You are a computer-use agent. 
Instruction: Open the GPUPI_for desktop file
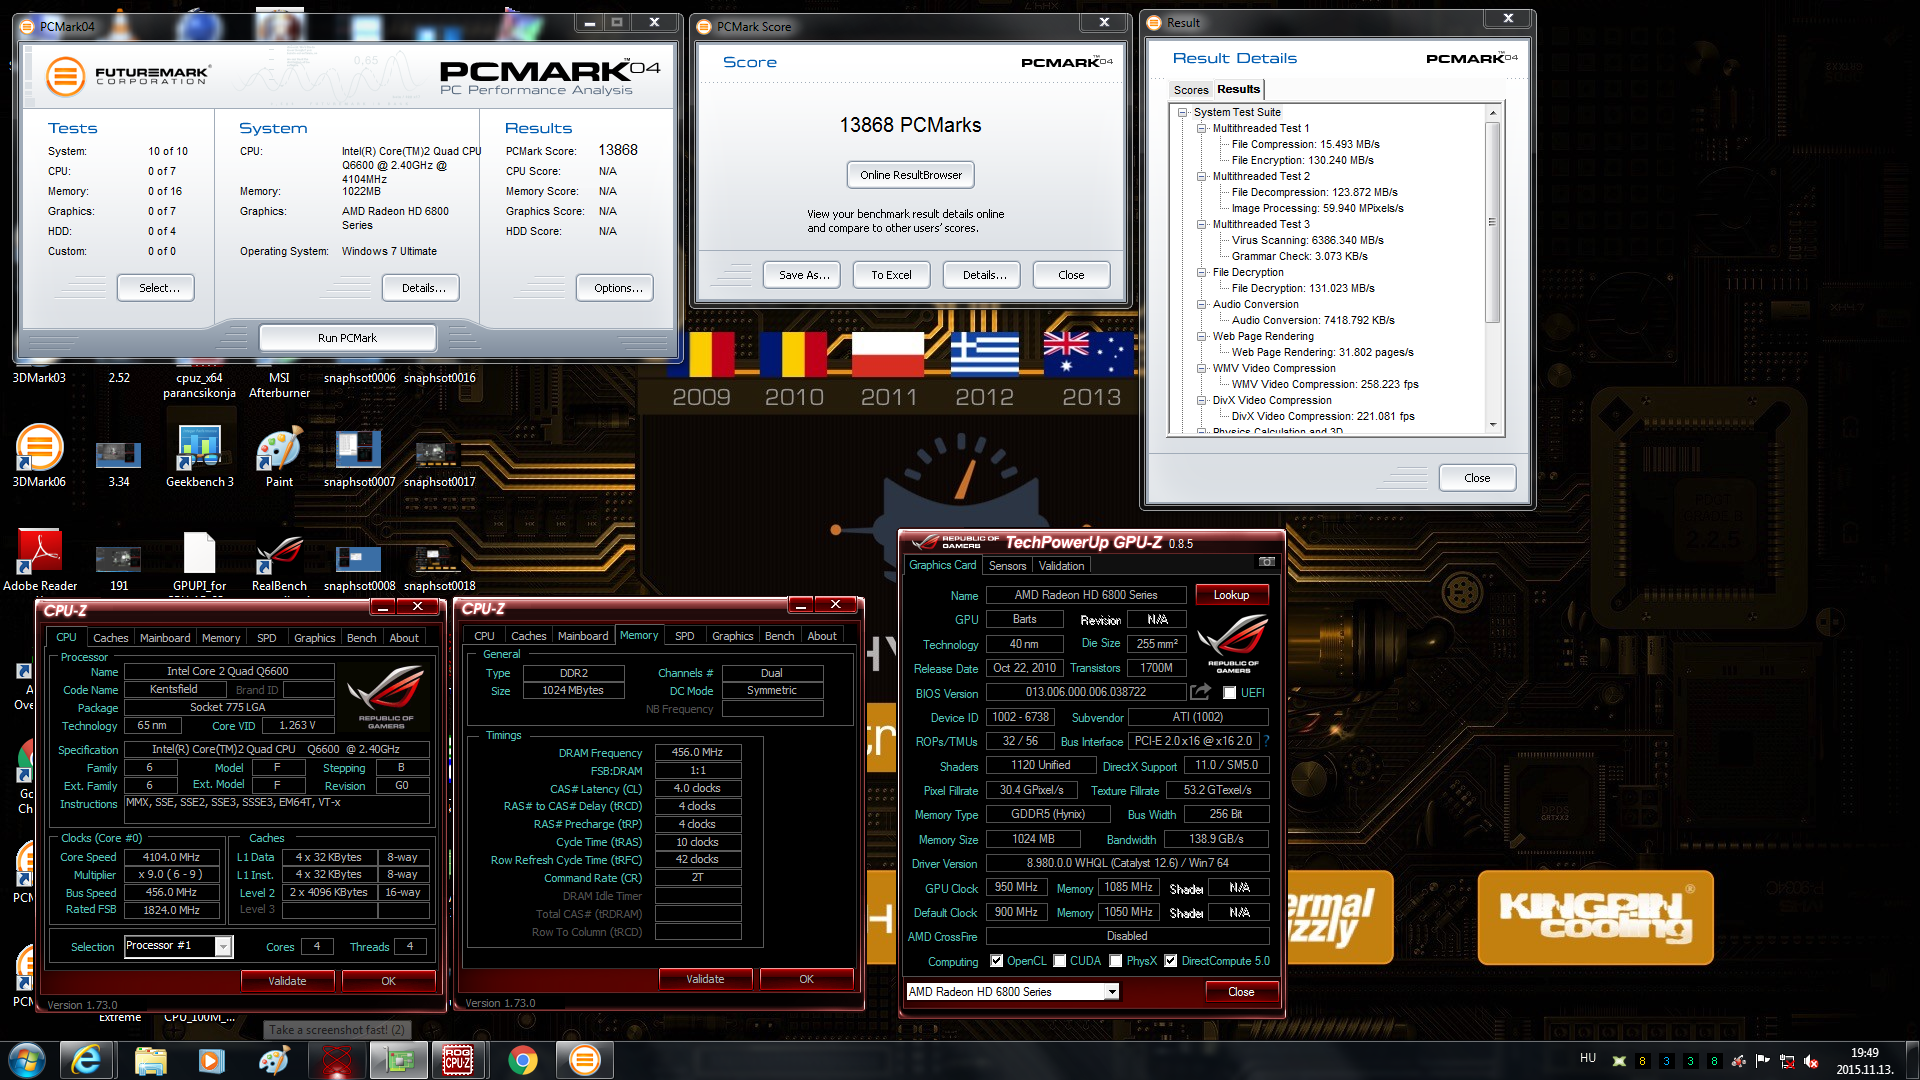(199, 561)
